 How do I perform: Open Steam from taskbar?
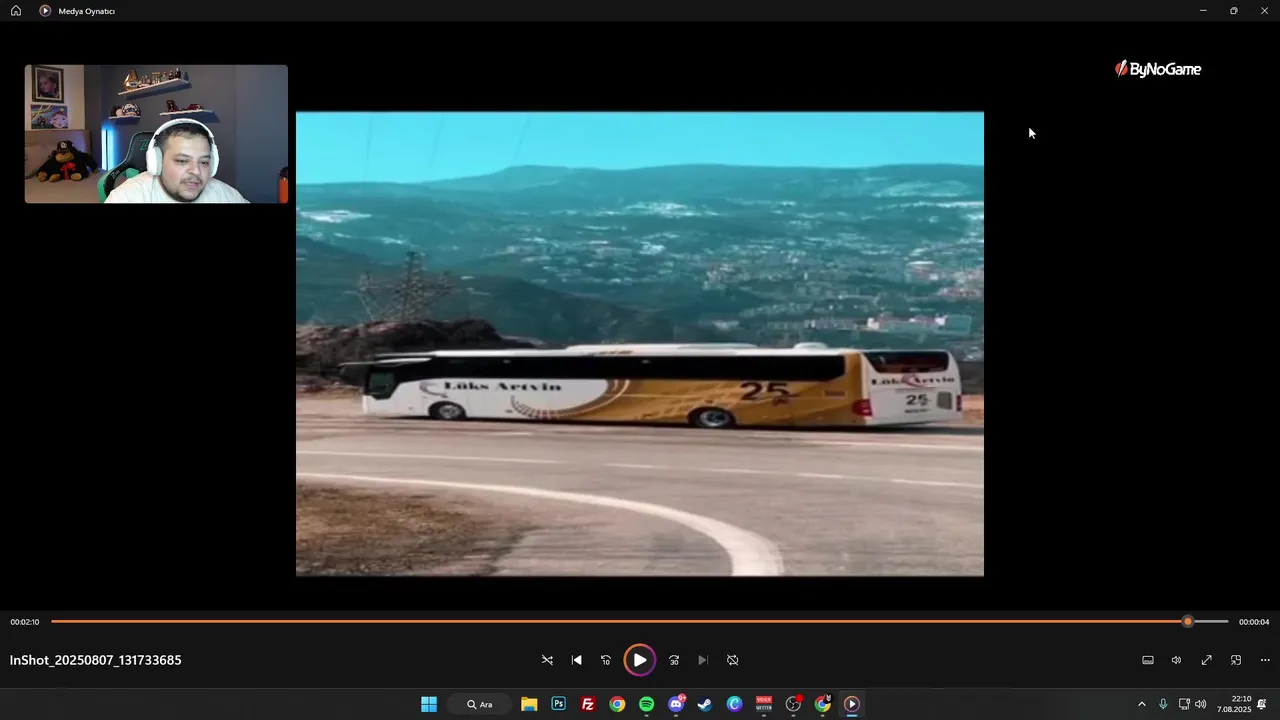tap(705, 704)
